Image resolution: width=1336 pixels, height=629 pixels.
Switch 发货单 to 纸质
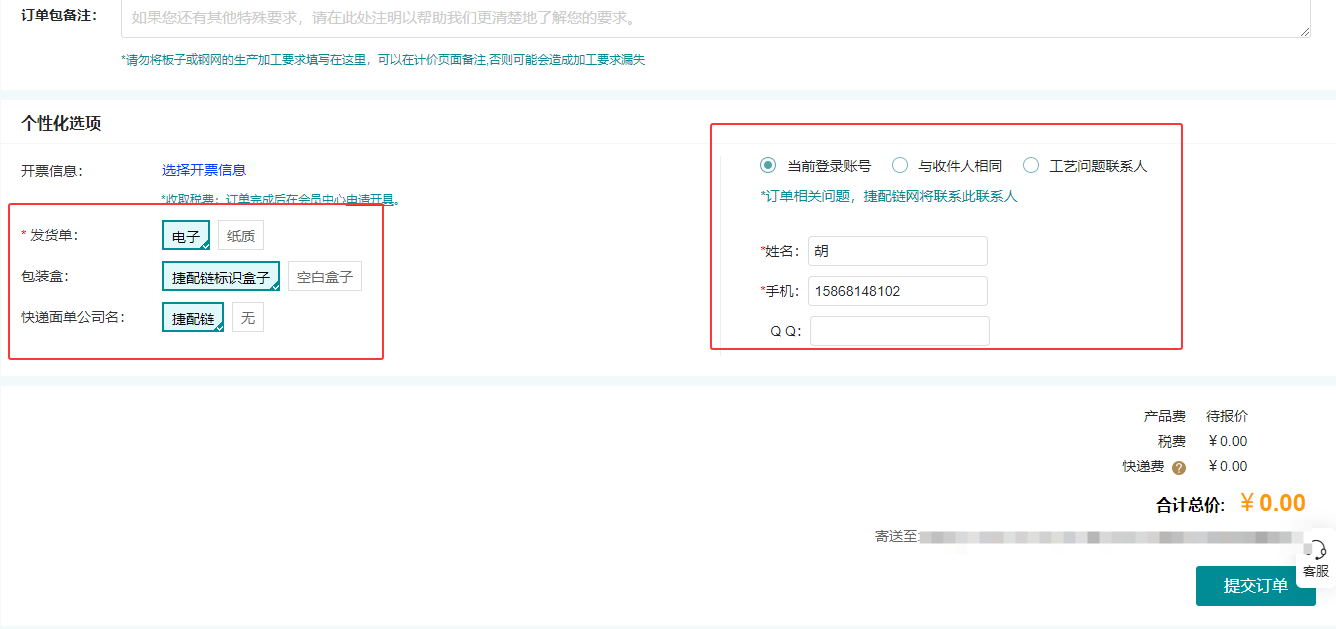(x=241, y=236)
